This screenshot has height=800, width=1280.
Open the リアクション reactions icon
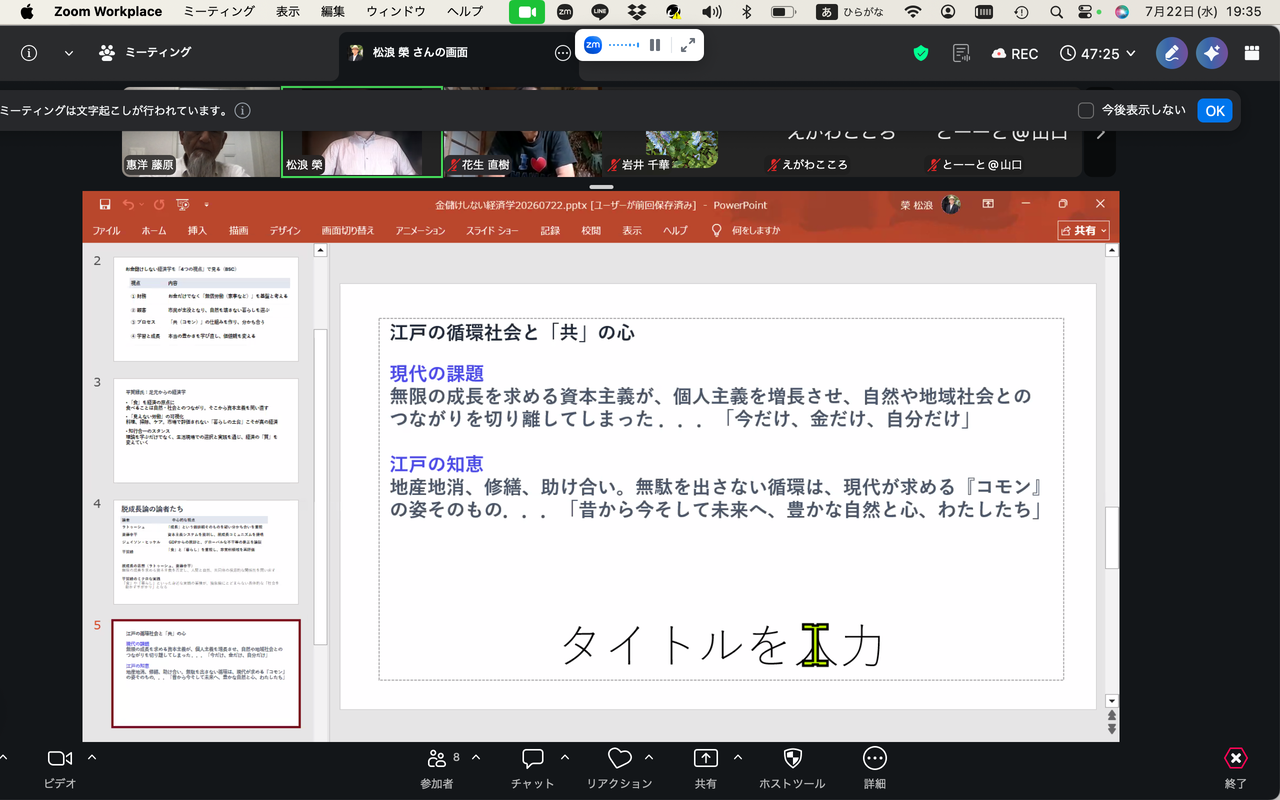(x=619, y=769)
